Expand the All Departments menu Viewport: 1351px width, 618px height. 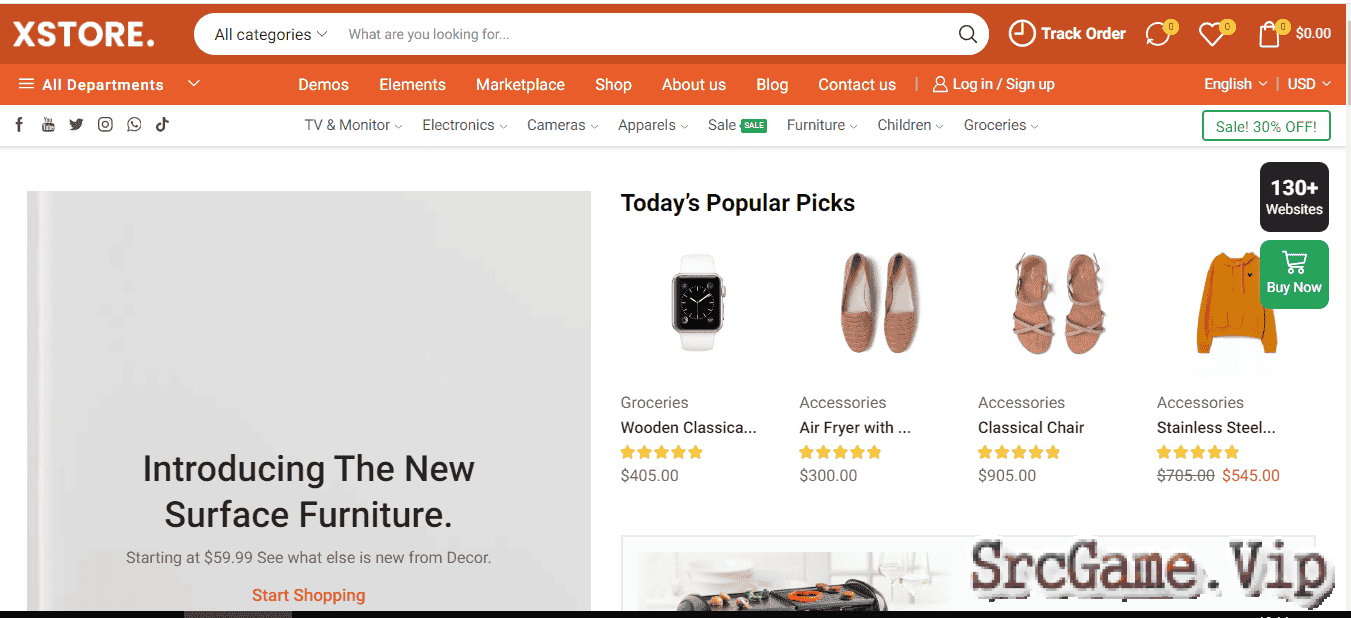pos(109,84)
